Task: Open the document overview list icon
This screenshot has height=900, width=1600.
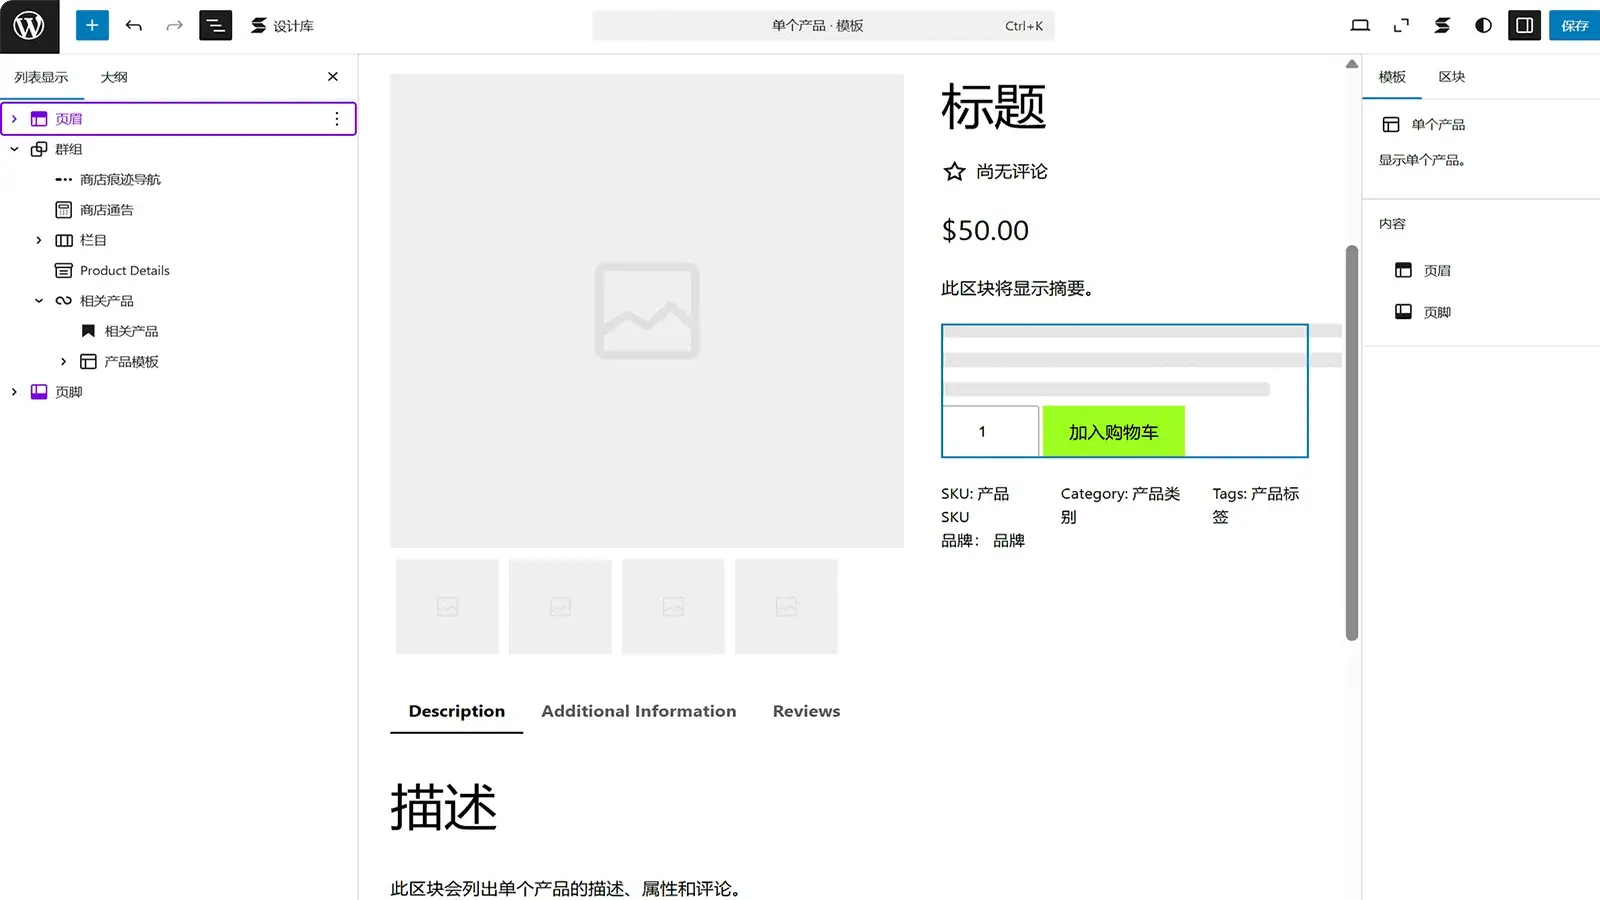Action: coord(215,25)
